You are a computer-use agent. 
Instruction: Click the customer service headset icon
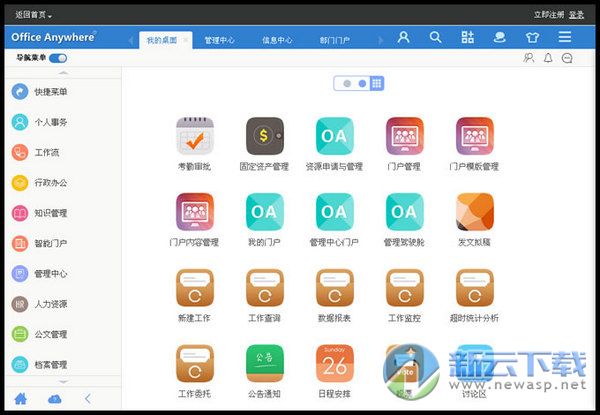499,37
